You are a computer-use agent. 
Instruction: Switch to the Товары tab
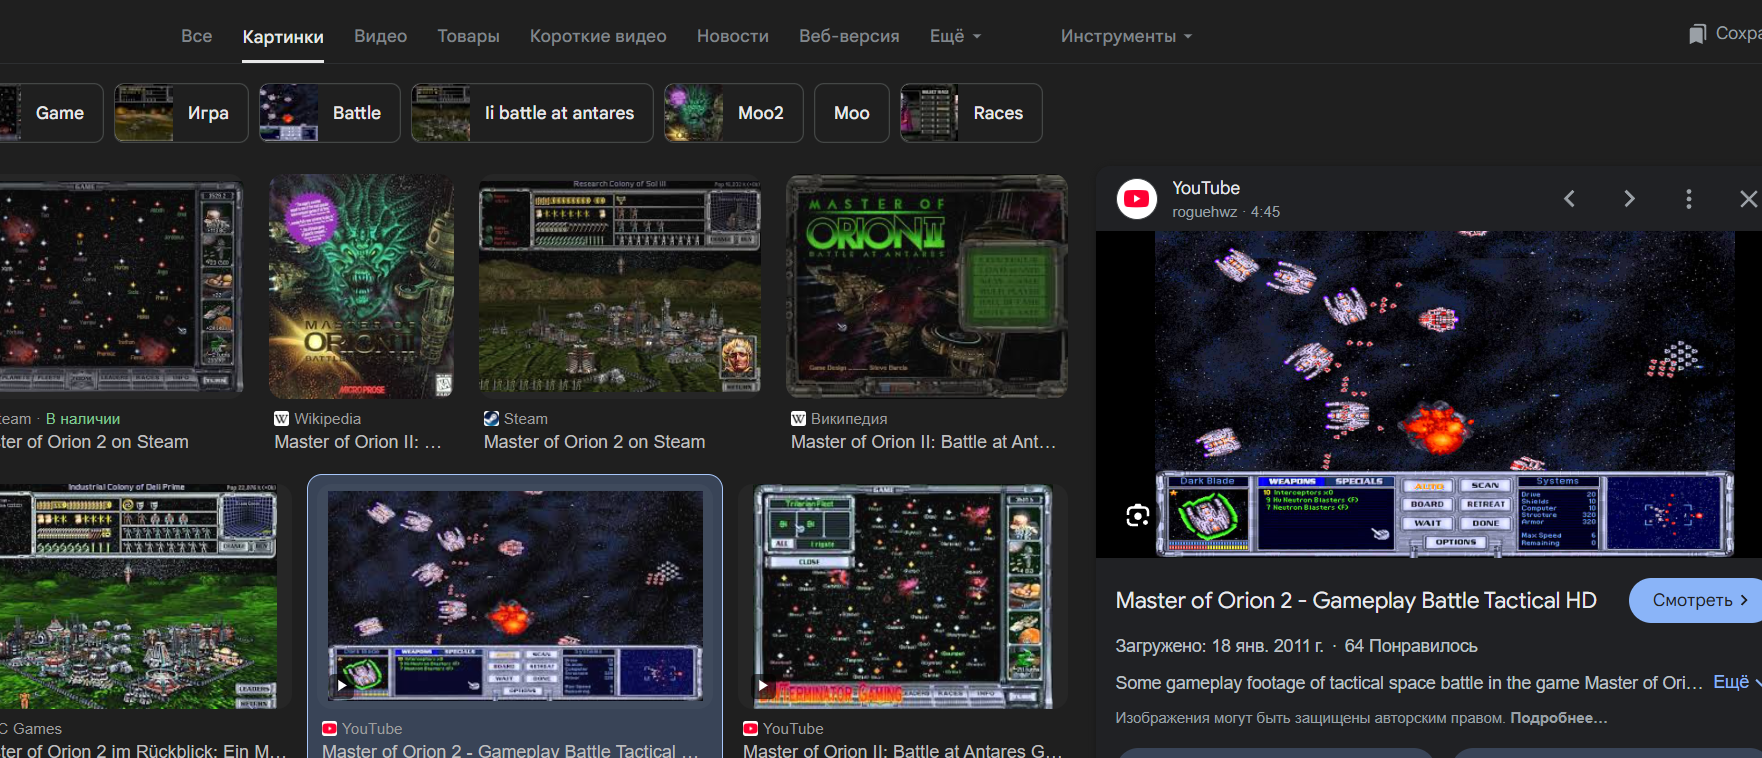tap(468, 36)
